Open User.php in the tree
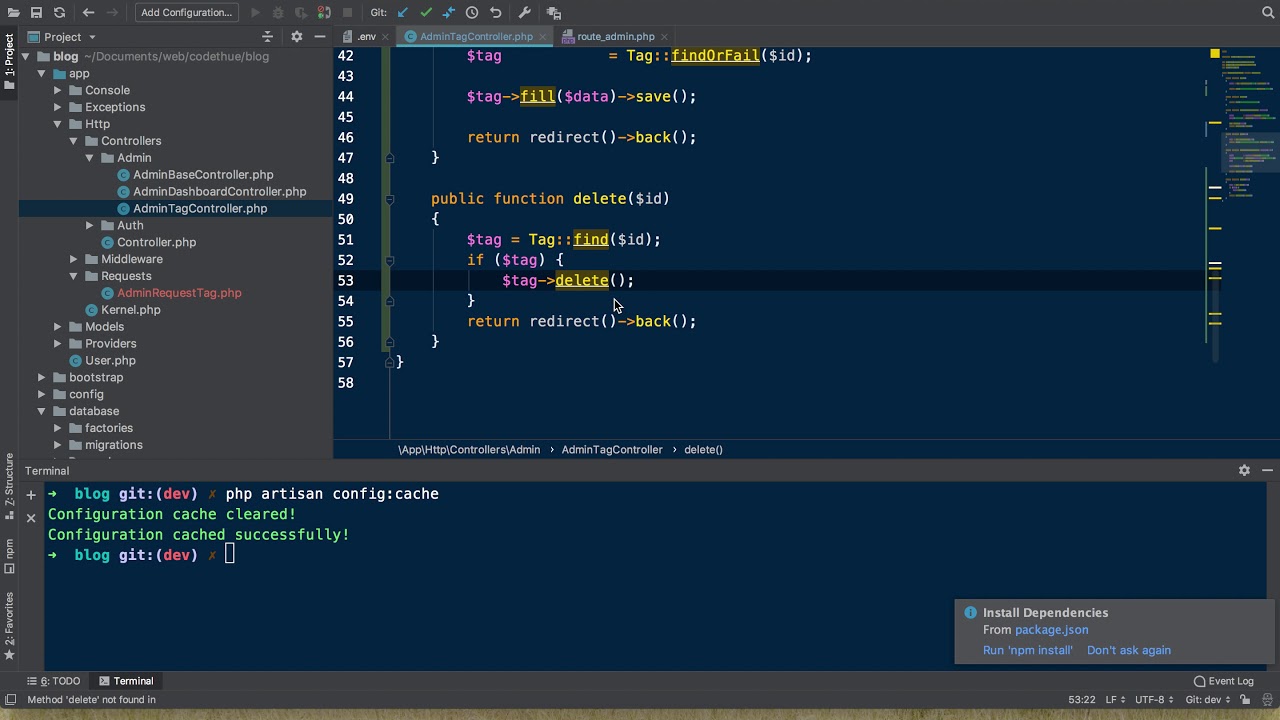This screenshot has width=1280, height=720. click(102, 361)
